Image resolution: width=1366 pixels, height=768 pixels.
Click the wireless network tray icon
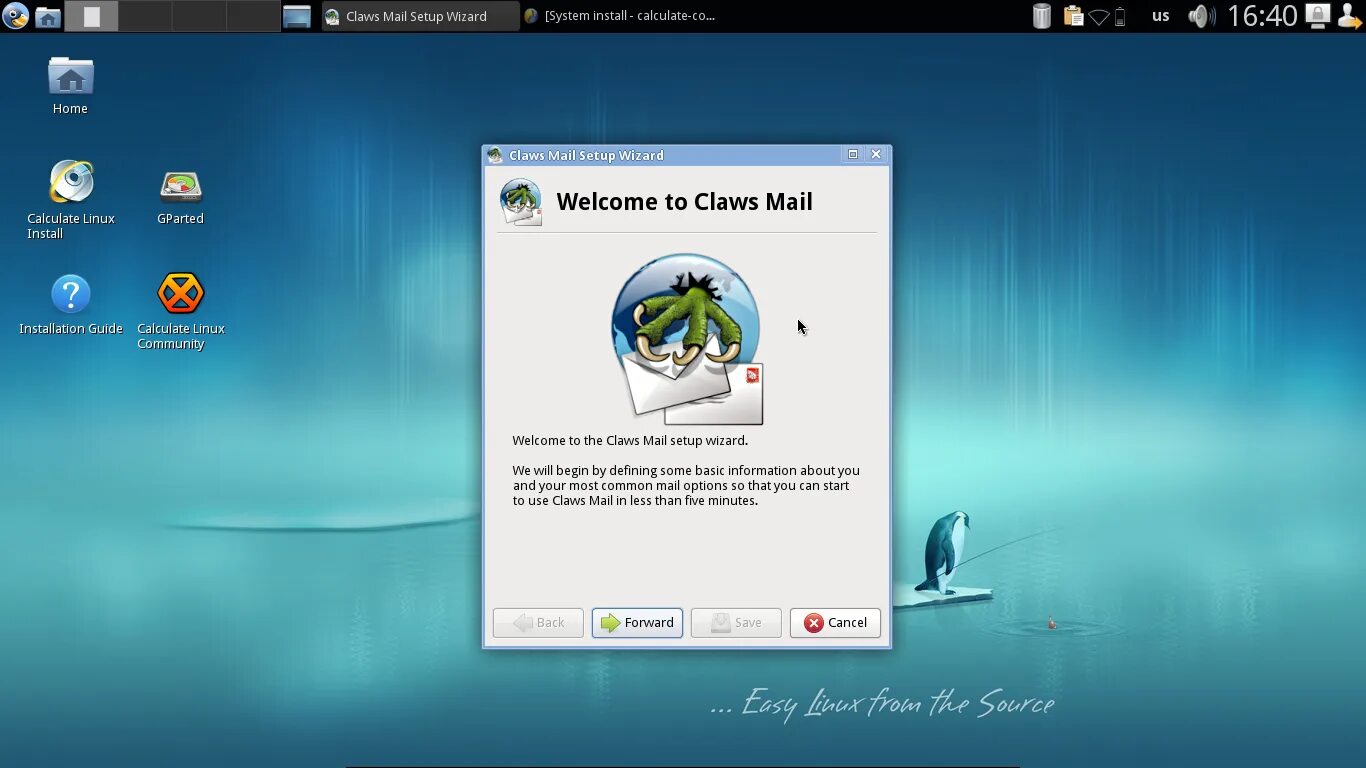point(1100,17)
